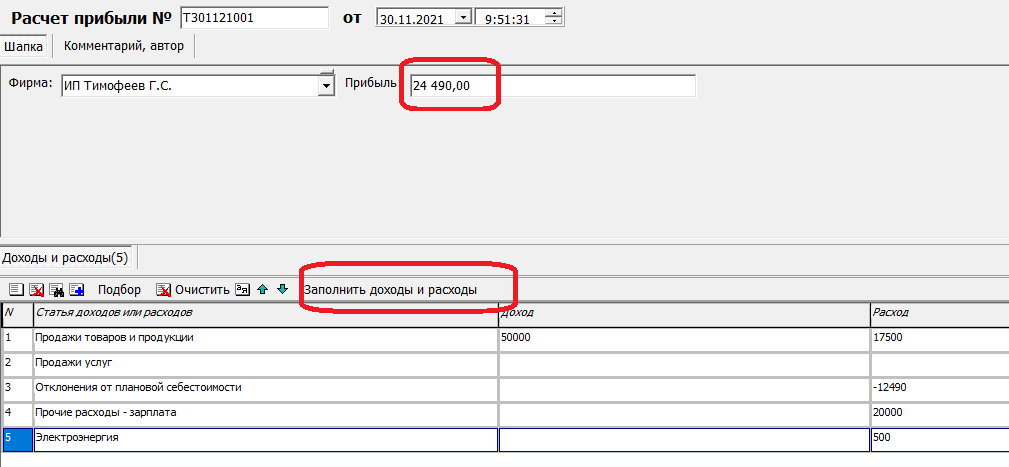Image resolution: width=1009 pixels, height=467 pixels.
Task: Click the red cross icon beside Очистить
Action: (164, 290)
